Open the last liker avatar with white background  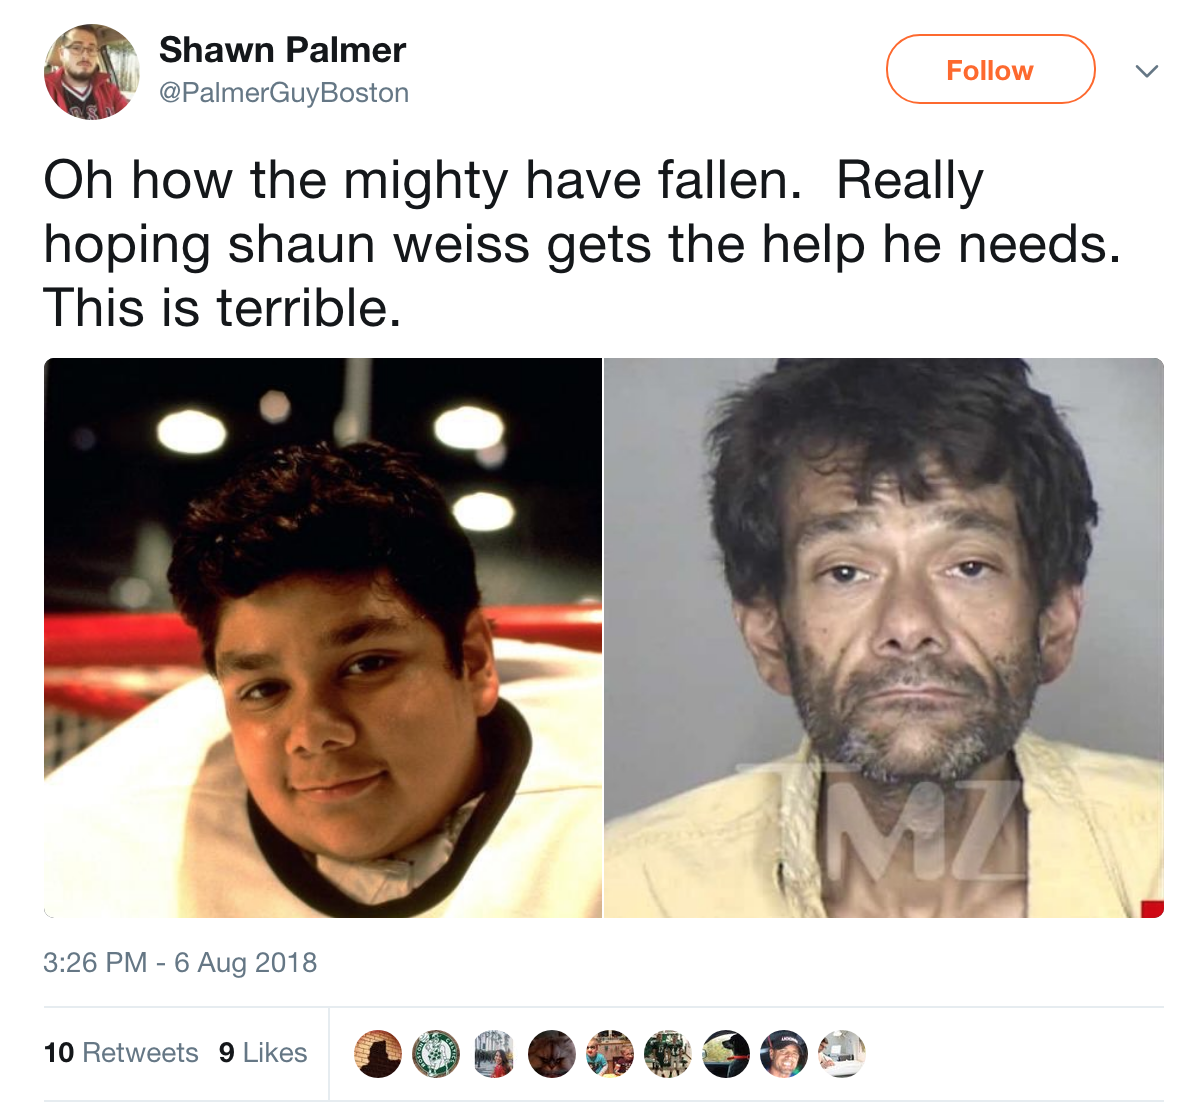click(x=842, y=1053)
